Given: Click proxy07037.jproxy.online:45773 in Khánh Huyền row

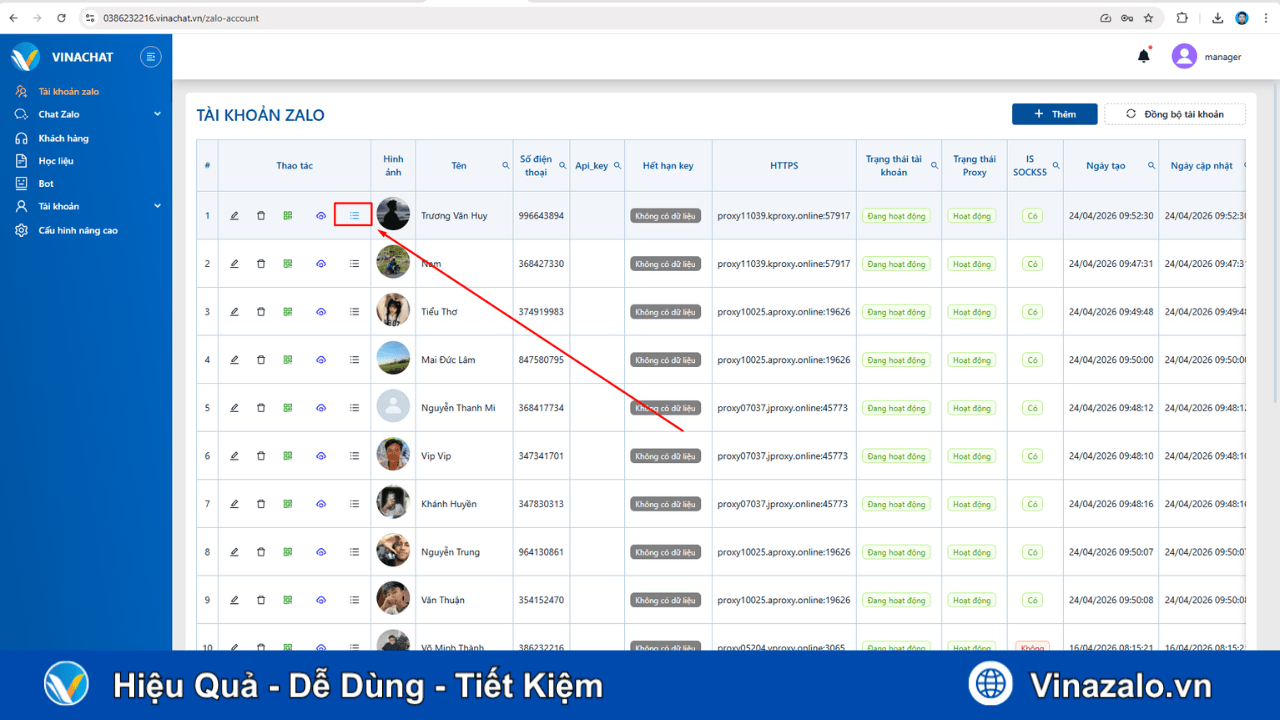Looking at the screenshot, I should tap(782, 504).
